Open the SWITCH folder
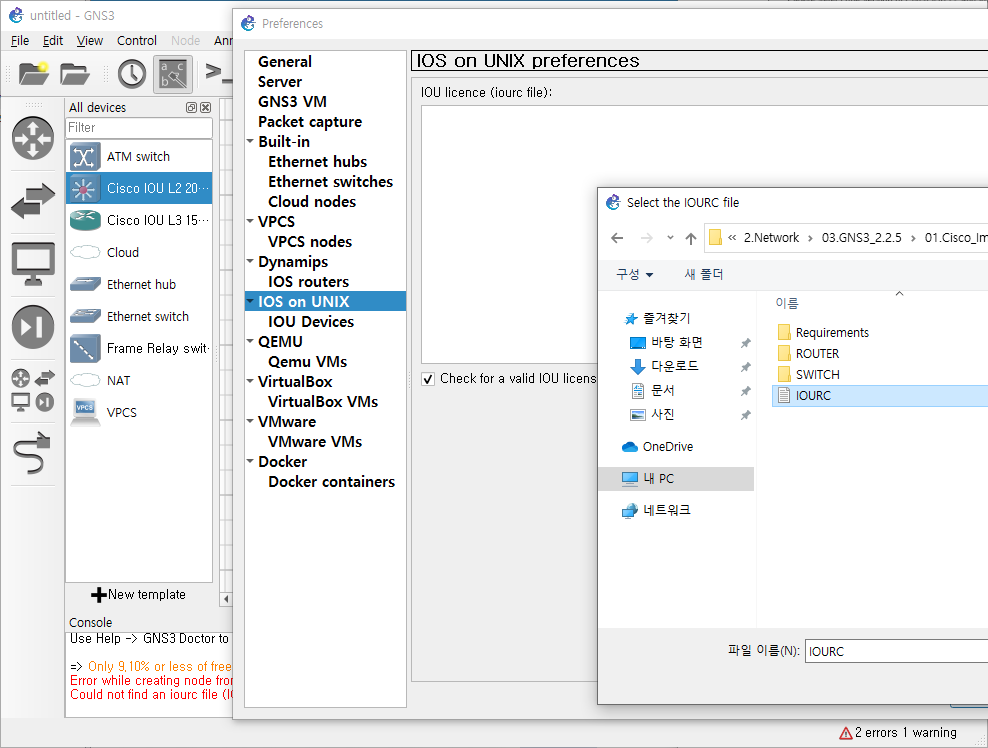The height and width of the screenshot is (748, 988). (817, 374)
